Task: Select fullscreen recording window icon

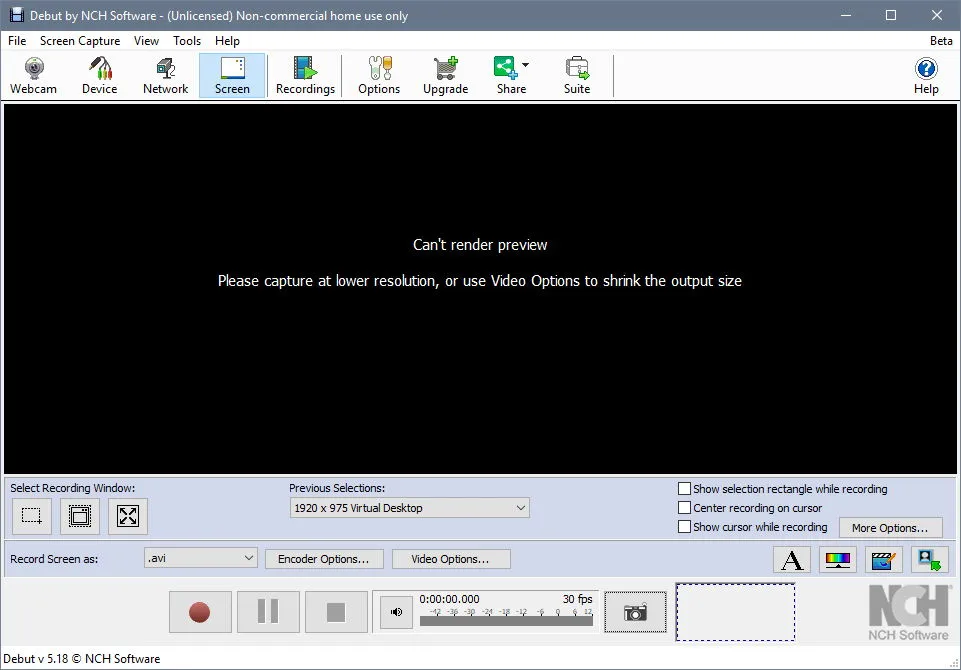Action: coord(127,516)
